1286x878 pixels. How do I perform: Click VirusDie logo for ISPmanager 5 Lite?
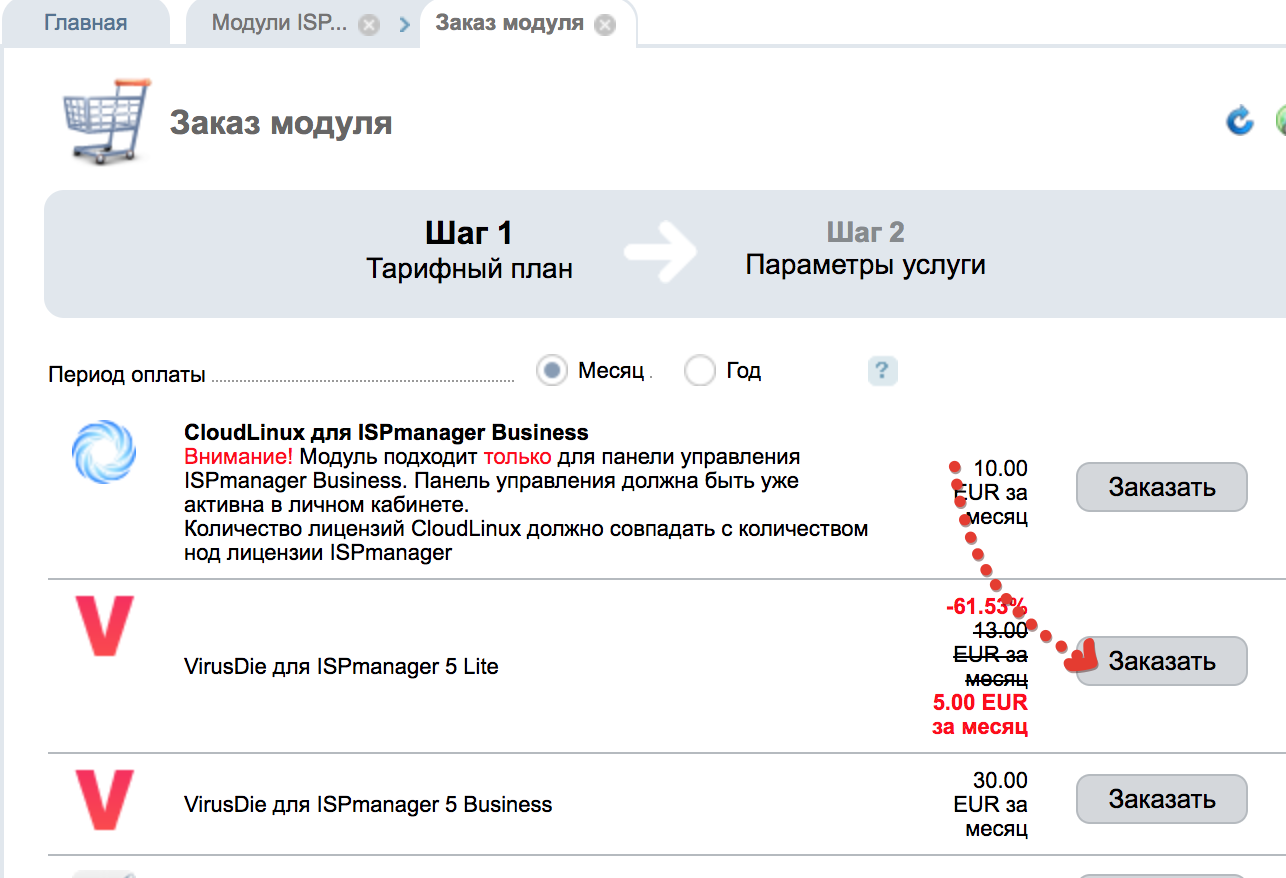(104, 627)
